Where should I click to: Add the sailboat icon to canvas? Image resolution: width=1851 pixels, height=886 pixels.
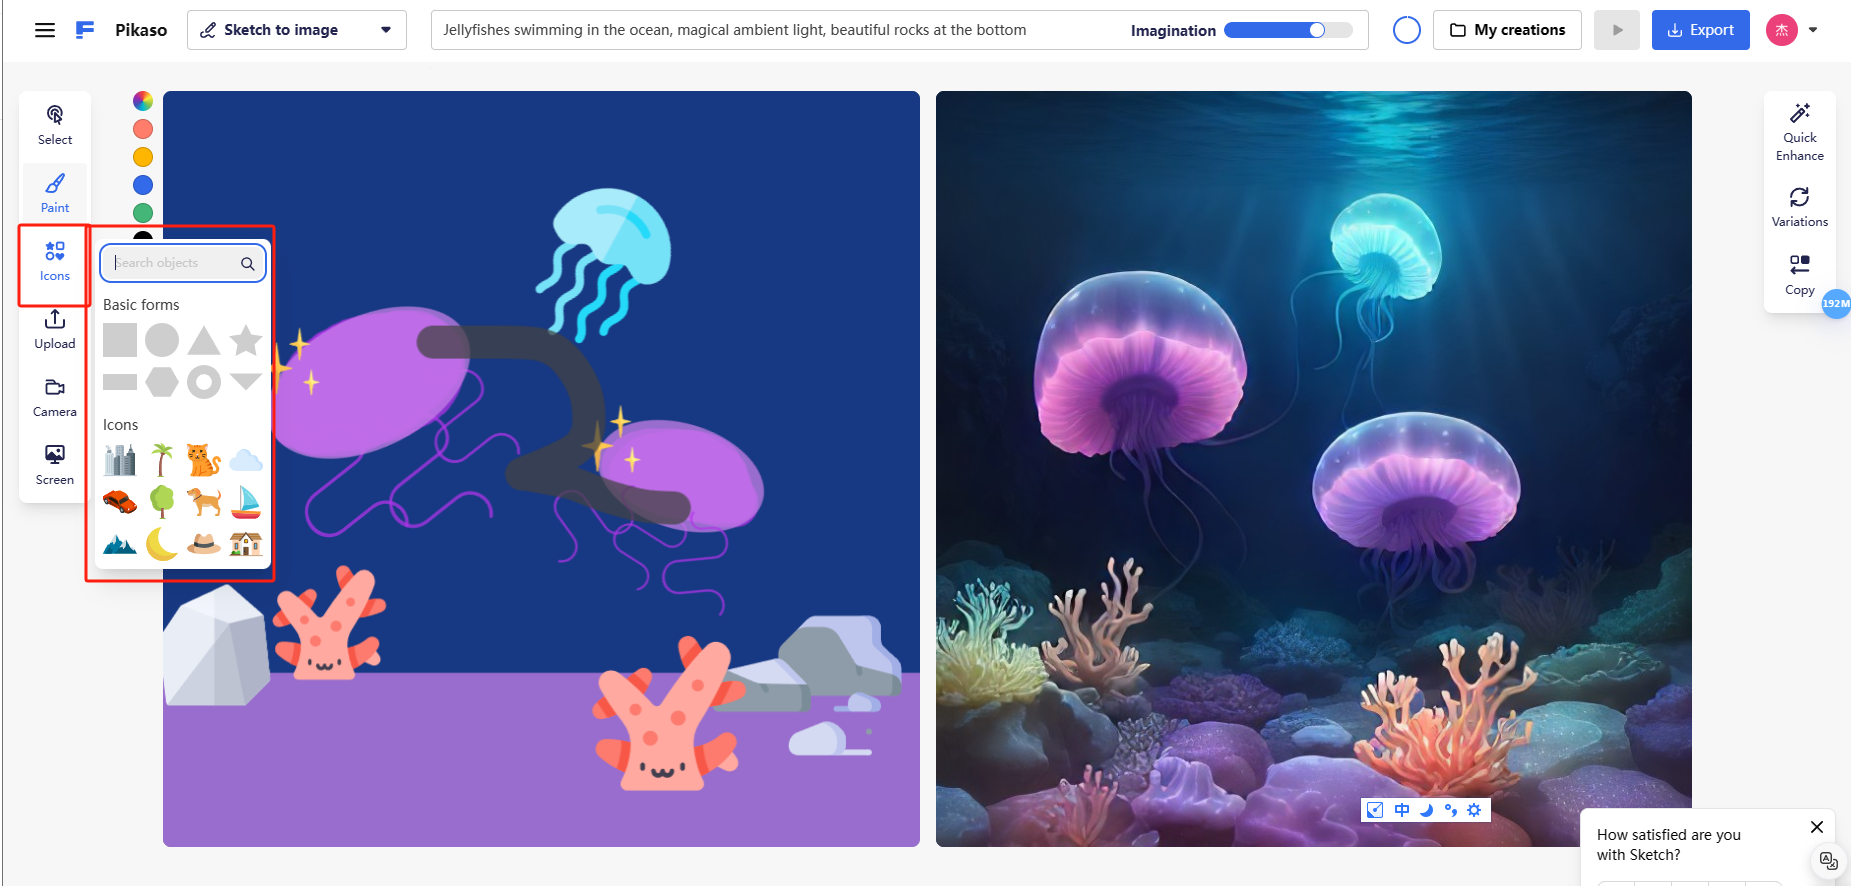246,502
